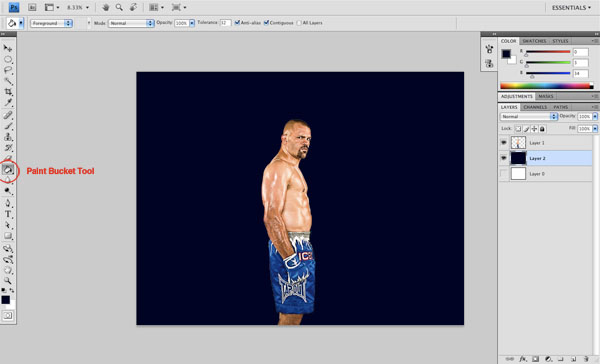The image size is (600, 364).
Task: Toggle lock transparent pixels
Action: (518, 129)
